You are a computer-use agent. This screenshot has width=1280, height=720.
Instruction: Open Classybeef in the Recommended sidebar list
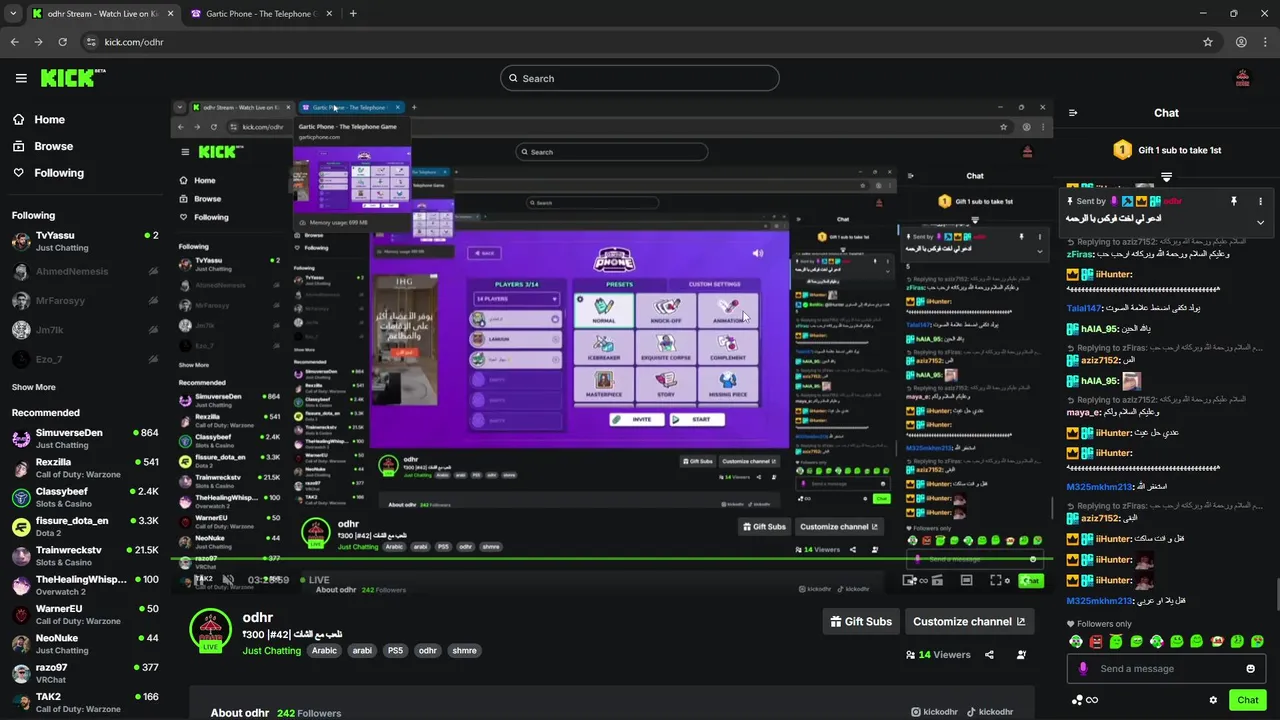(x=85, y=497)
